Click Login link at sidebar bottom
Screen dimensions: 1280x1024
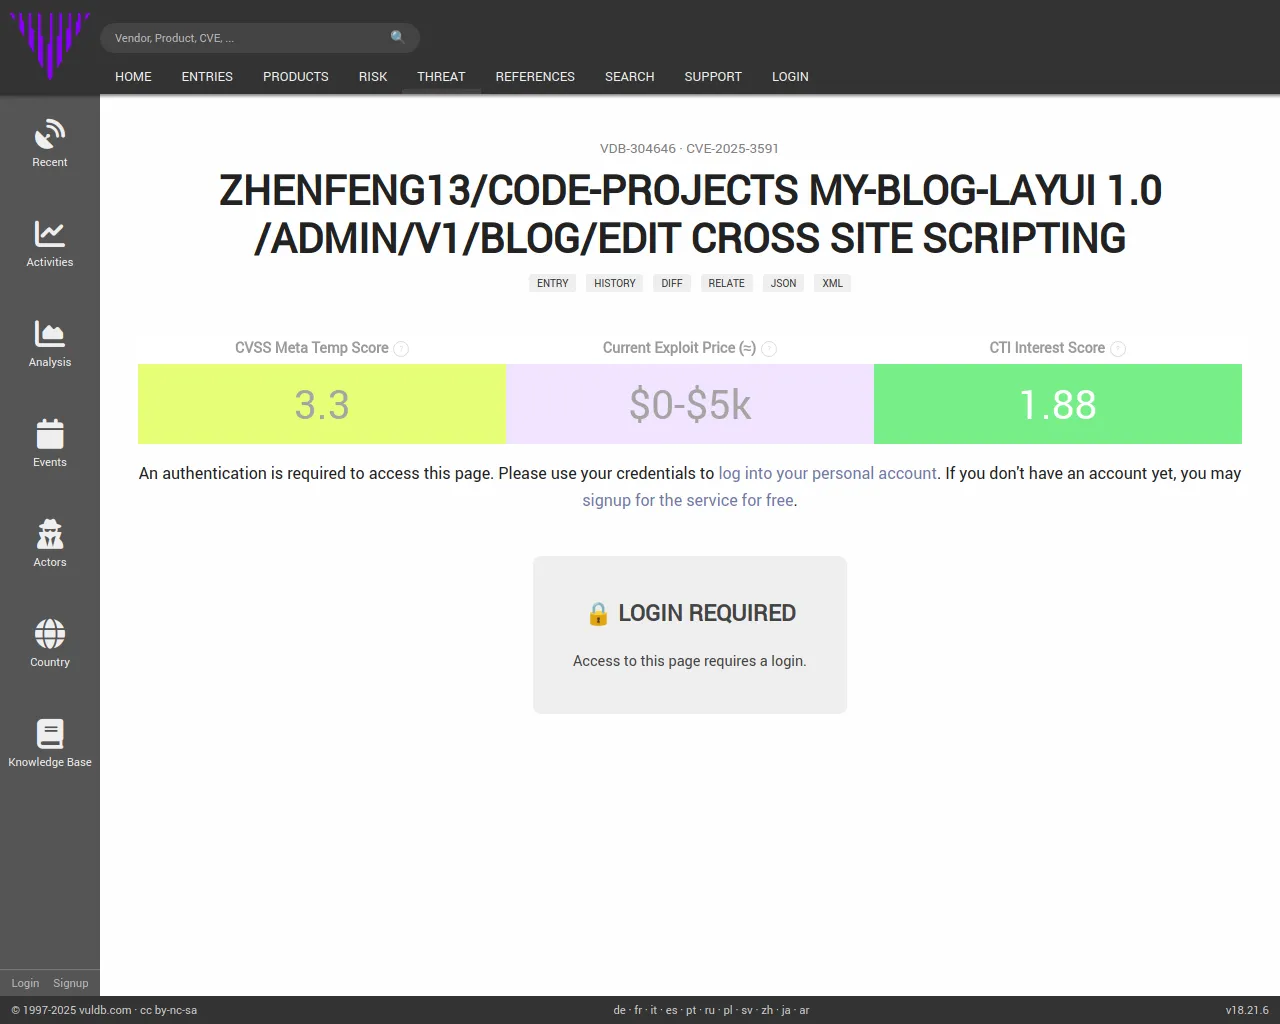25,983
